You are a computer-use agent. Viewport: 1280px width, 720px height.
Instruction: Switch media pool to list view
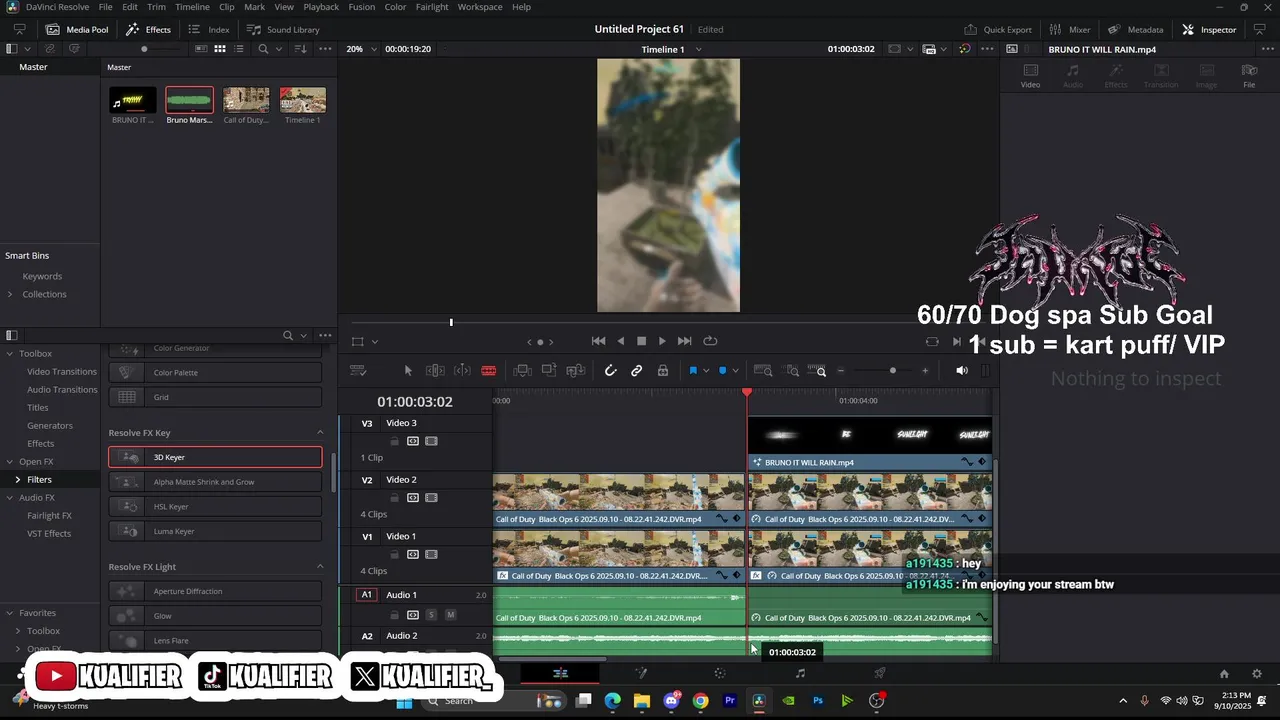tap(237, 49)
